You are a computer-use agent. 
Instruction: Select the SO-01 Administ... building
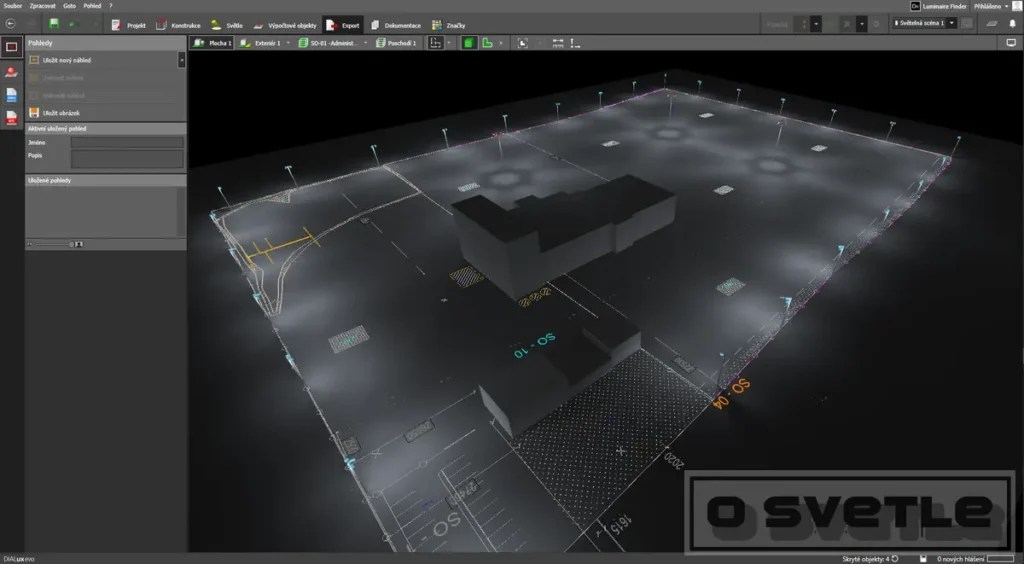(x=328, y=43)
